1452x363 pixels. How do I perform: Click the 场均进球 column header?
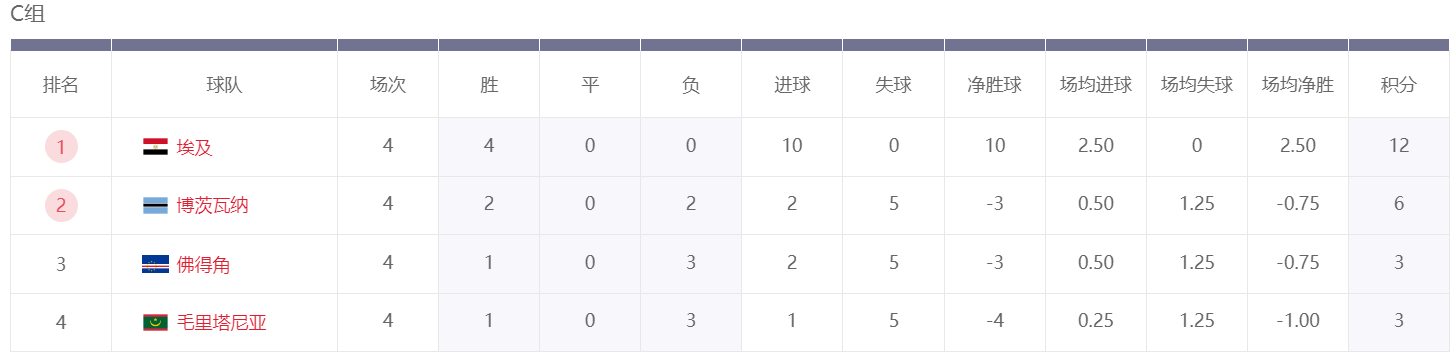pyautogui.click(x=1096, y=85)
